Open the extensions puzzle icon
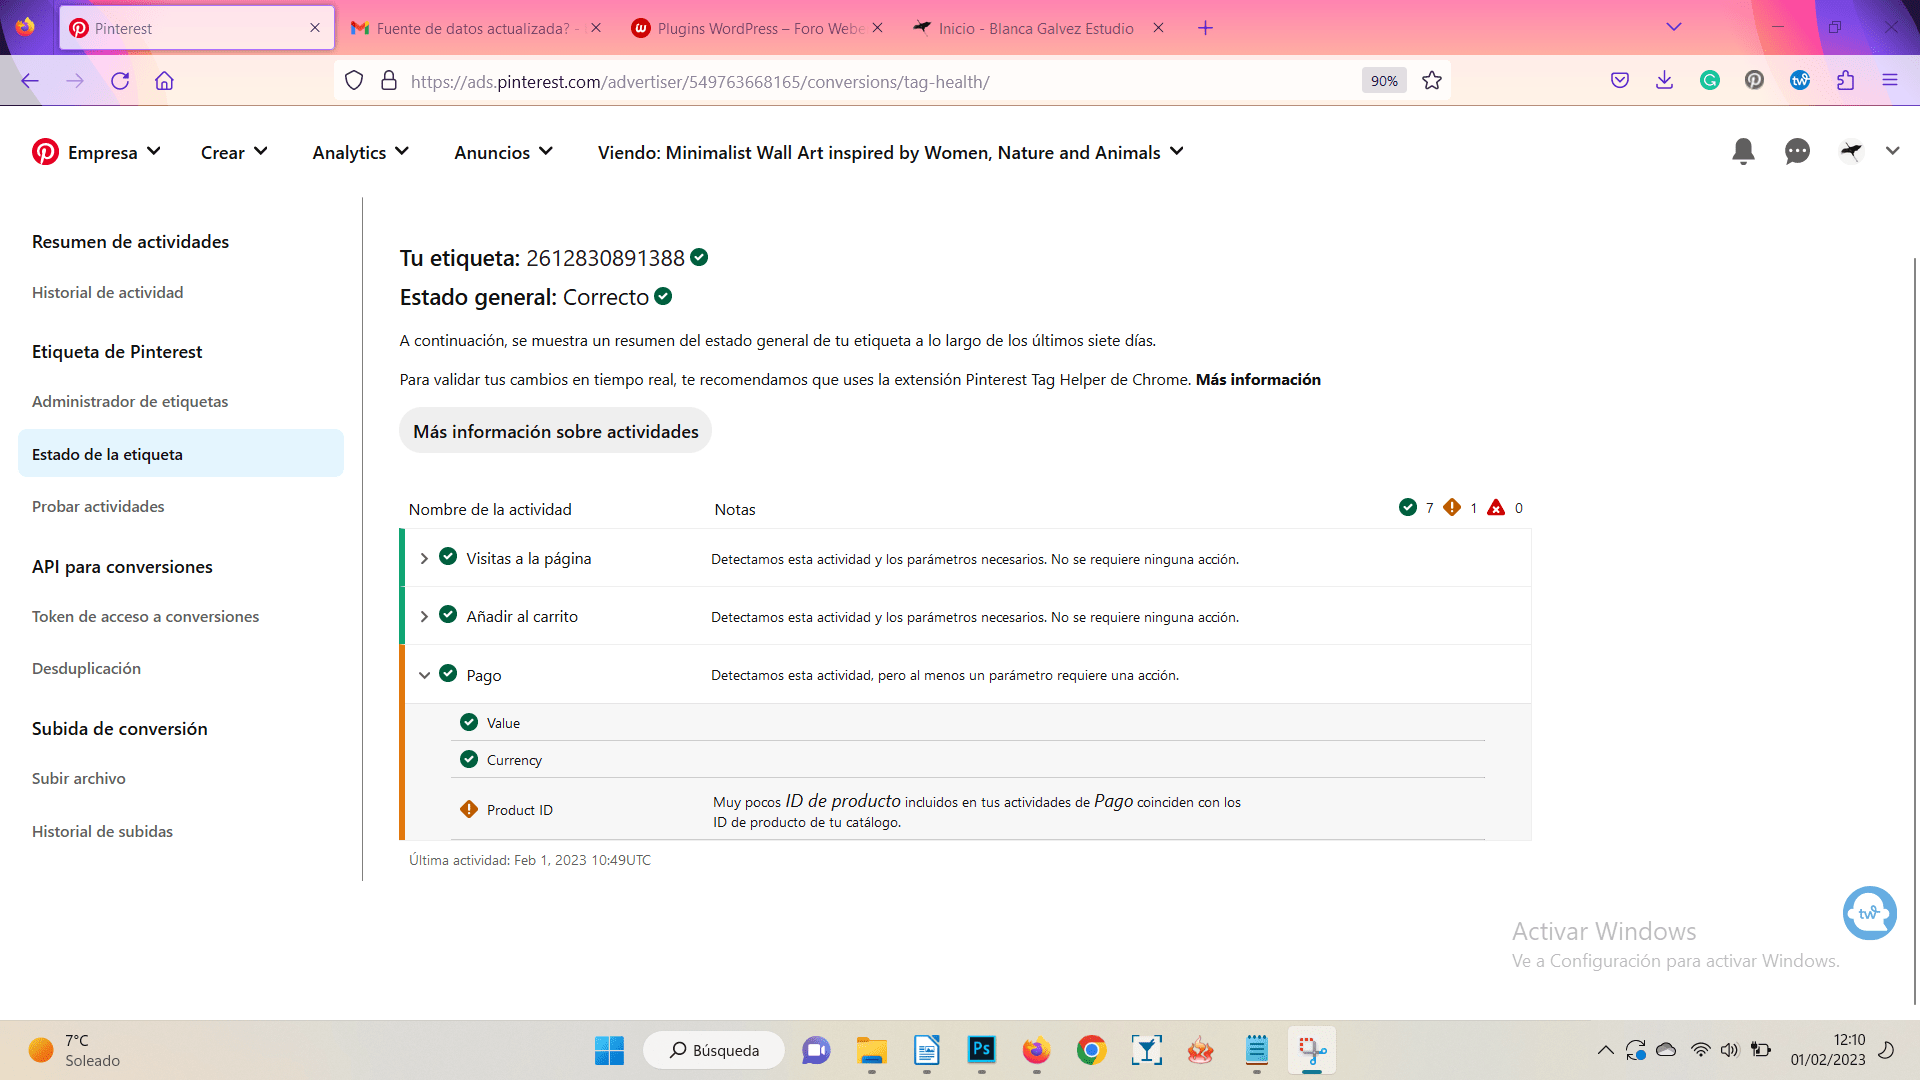The height and width of the screenshot is (1080, 1920). pyautogui.click(x=1845, y=81)
